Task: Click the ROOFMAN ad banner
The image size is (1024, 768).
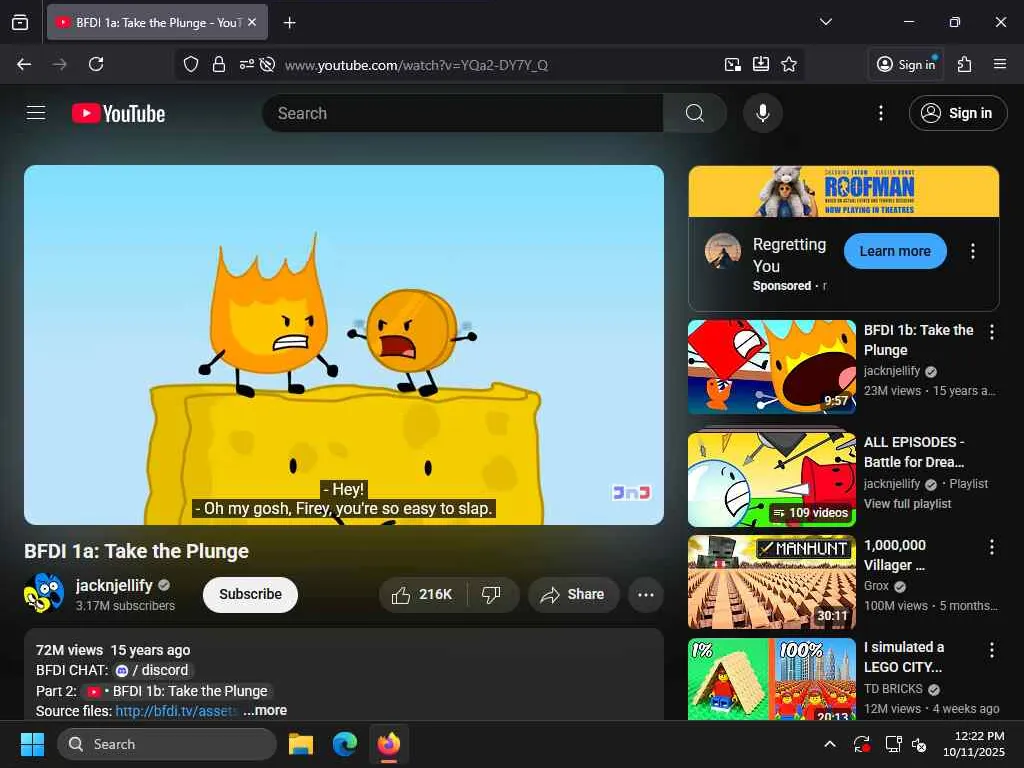Action: [x=843, y=191]
